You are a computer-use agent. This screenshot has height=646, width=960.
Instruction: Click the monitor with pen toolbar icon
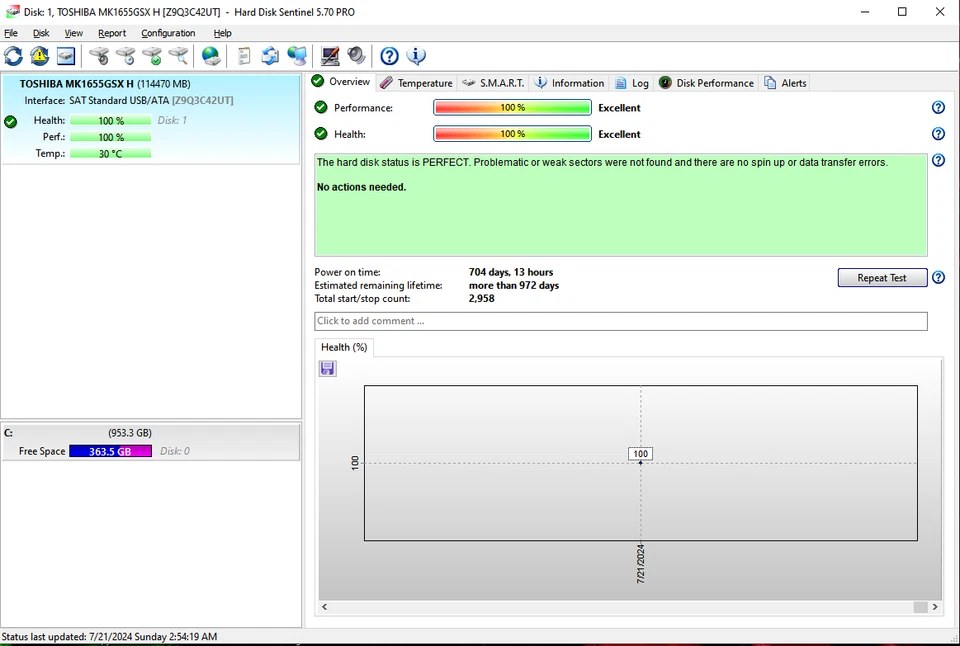pos(330,56)
